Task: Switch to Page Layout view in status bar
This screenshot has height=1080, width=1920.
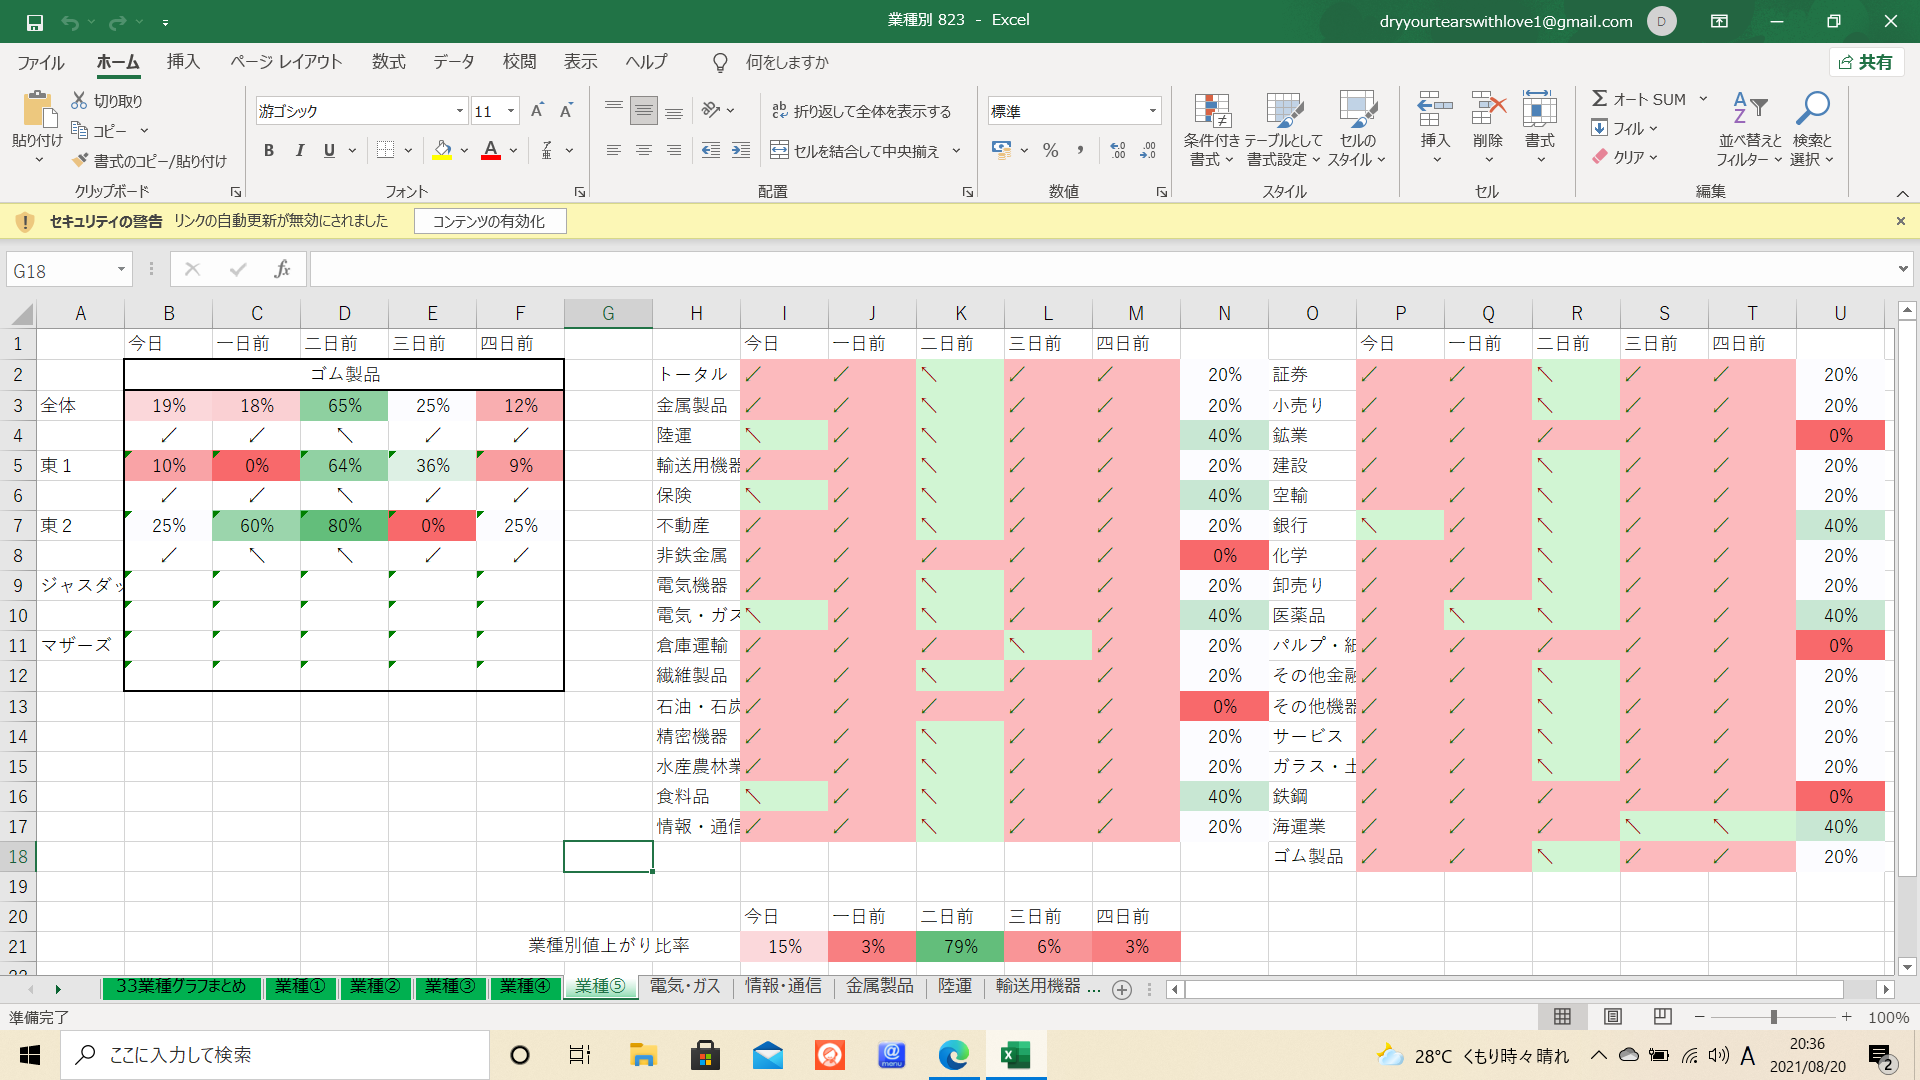Action: [1612, 1017]
